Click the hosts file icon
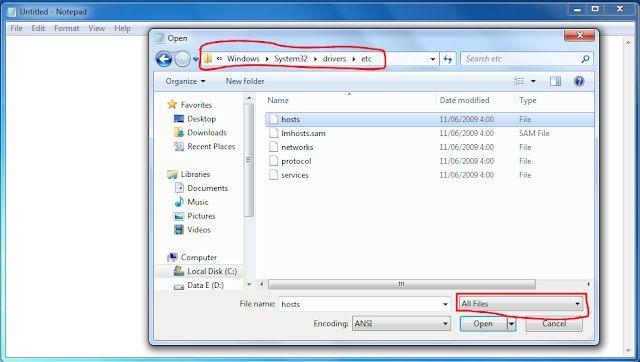 pyautogui.click(x=273, y=119)
